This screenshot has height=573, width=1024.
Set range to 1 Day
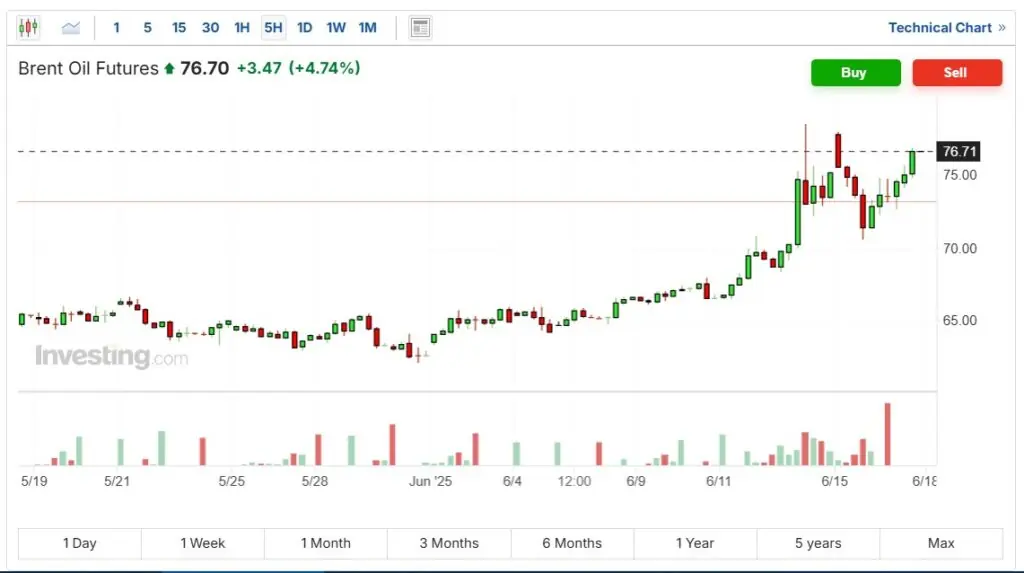pyautogui.click(x=80, y=544)
